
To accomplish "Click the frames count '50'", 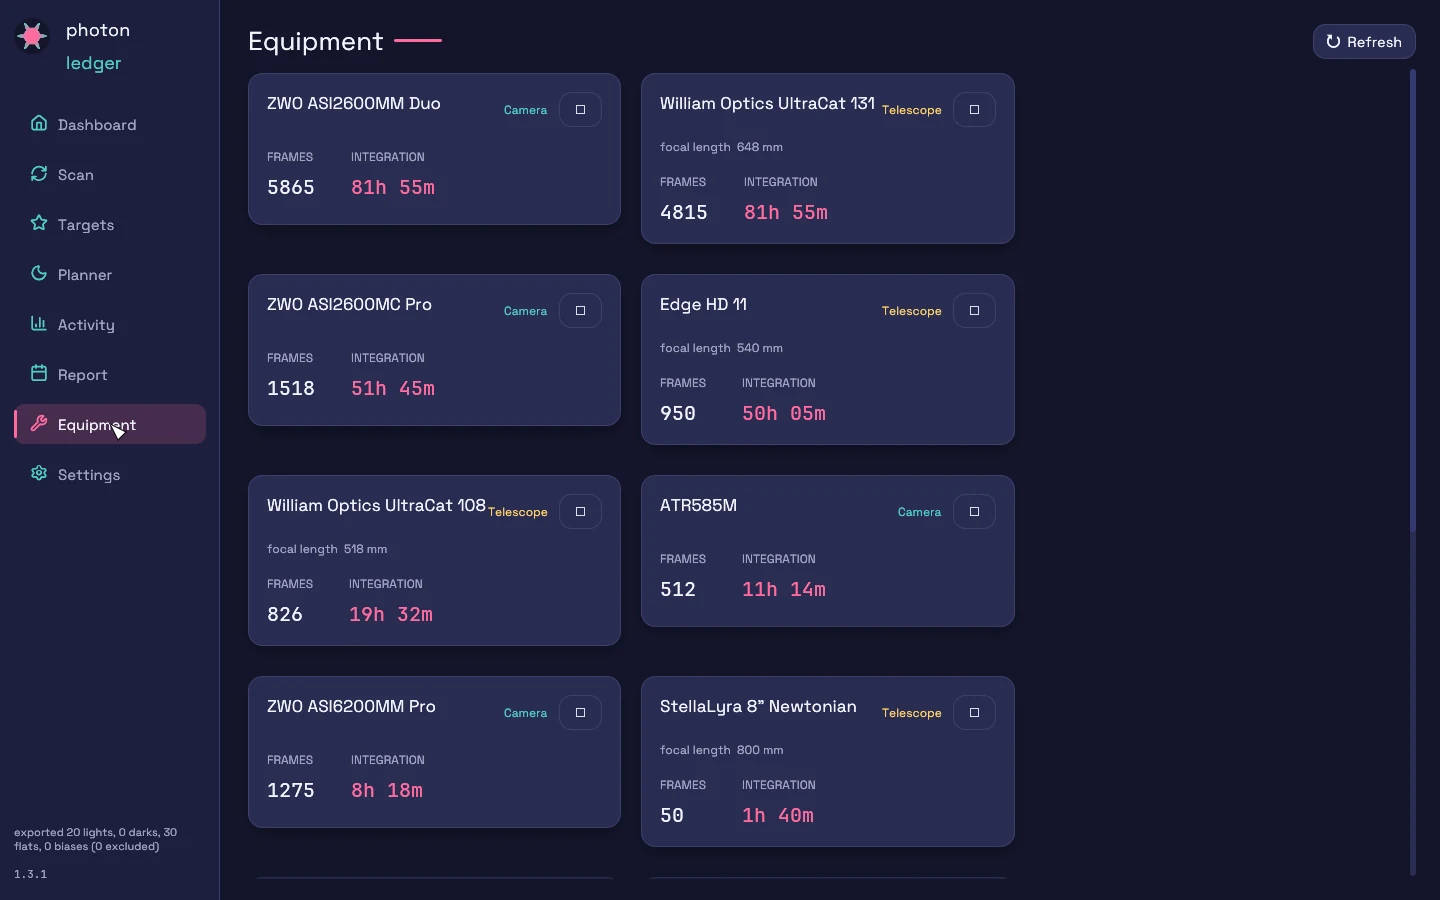I will 672,816.
